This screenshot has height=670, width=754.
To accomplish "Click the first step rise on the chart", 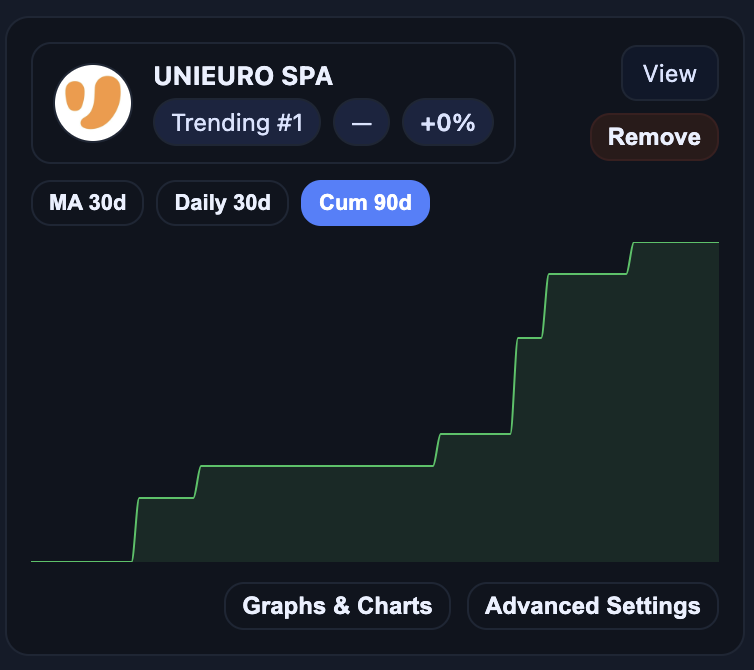I will point(135,530).
